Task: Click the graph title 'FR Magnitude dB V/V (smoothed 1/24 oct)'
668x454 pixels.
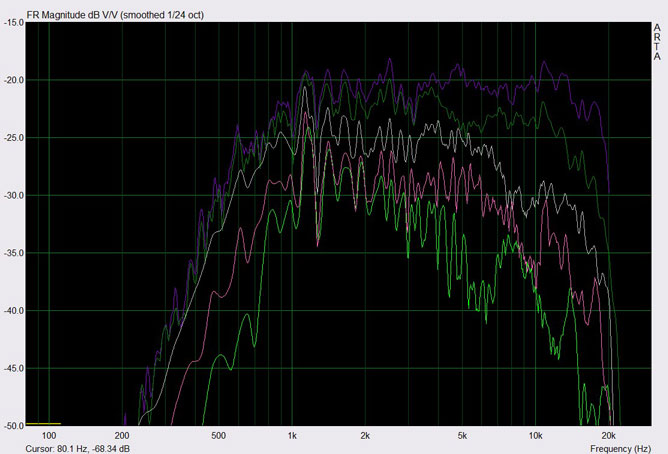Action: (x=115, y=15)
